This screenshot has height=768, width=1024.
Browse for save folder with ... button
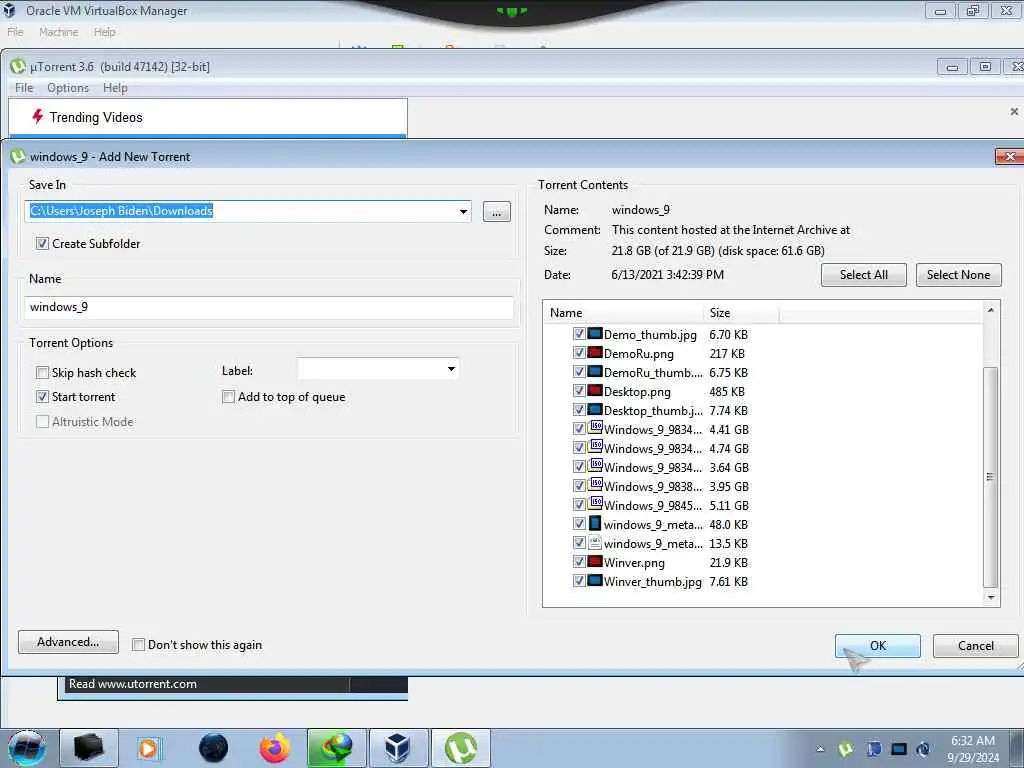497,212
